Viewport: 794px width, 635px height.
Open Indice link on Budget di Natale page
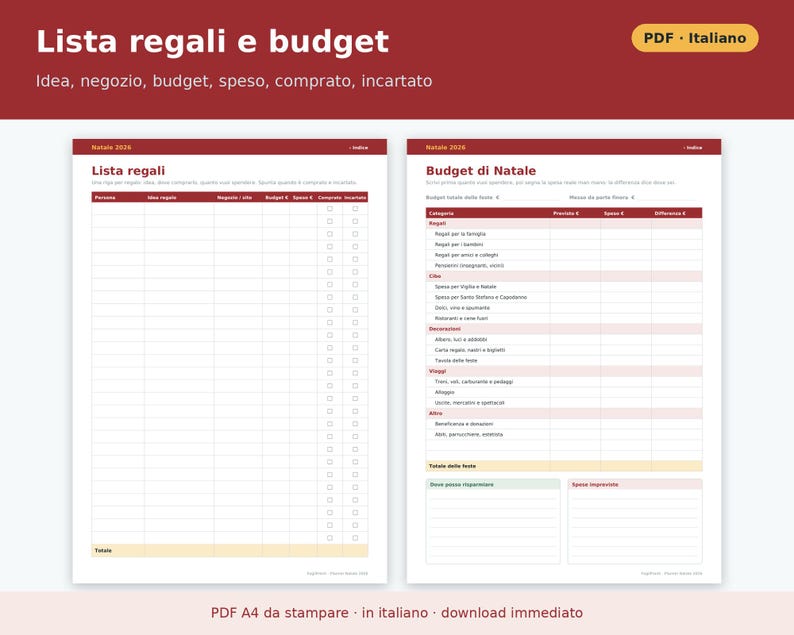[x=693, y=148]
